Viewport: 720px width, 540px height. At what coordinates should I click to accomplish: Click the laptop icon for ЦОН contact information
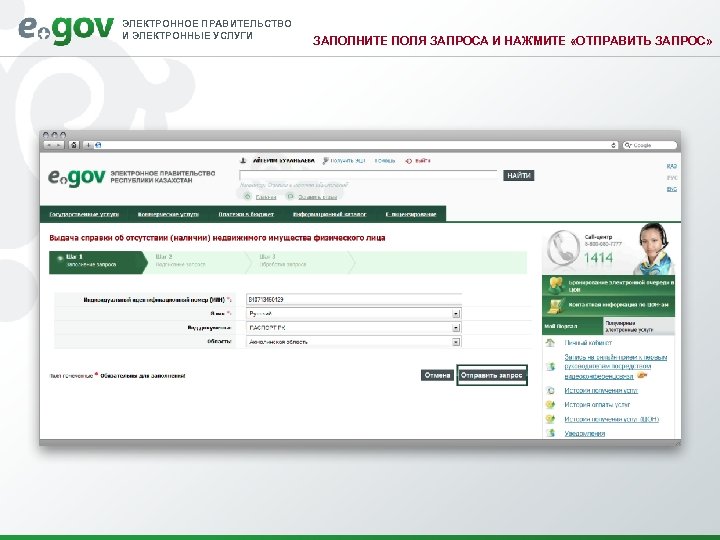pos(556,306)
